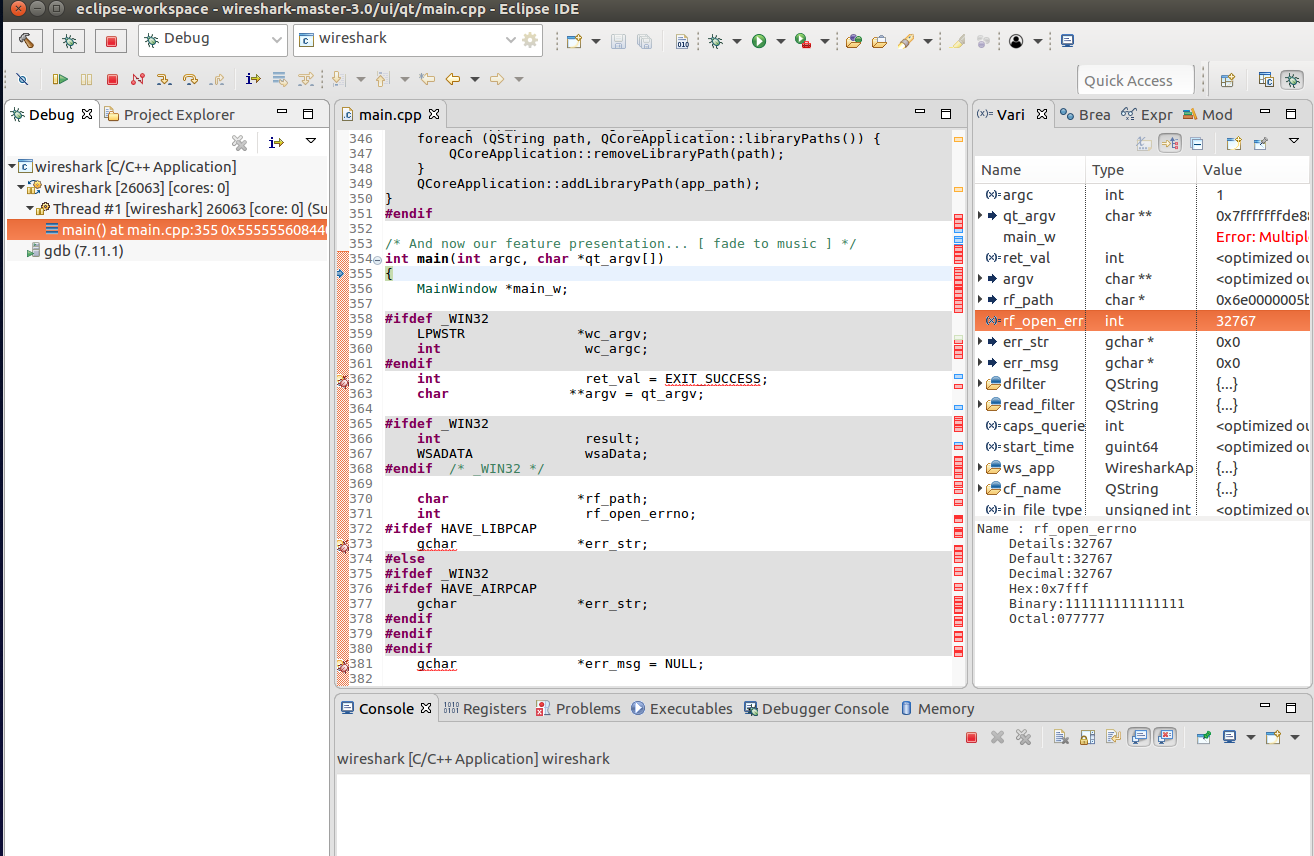Click the Open Type icon
The image size is (1314, 856).
click(x=854, y=41)
